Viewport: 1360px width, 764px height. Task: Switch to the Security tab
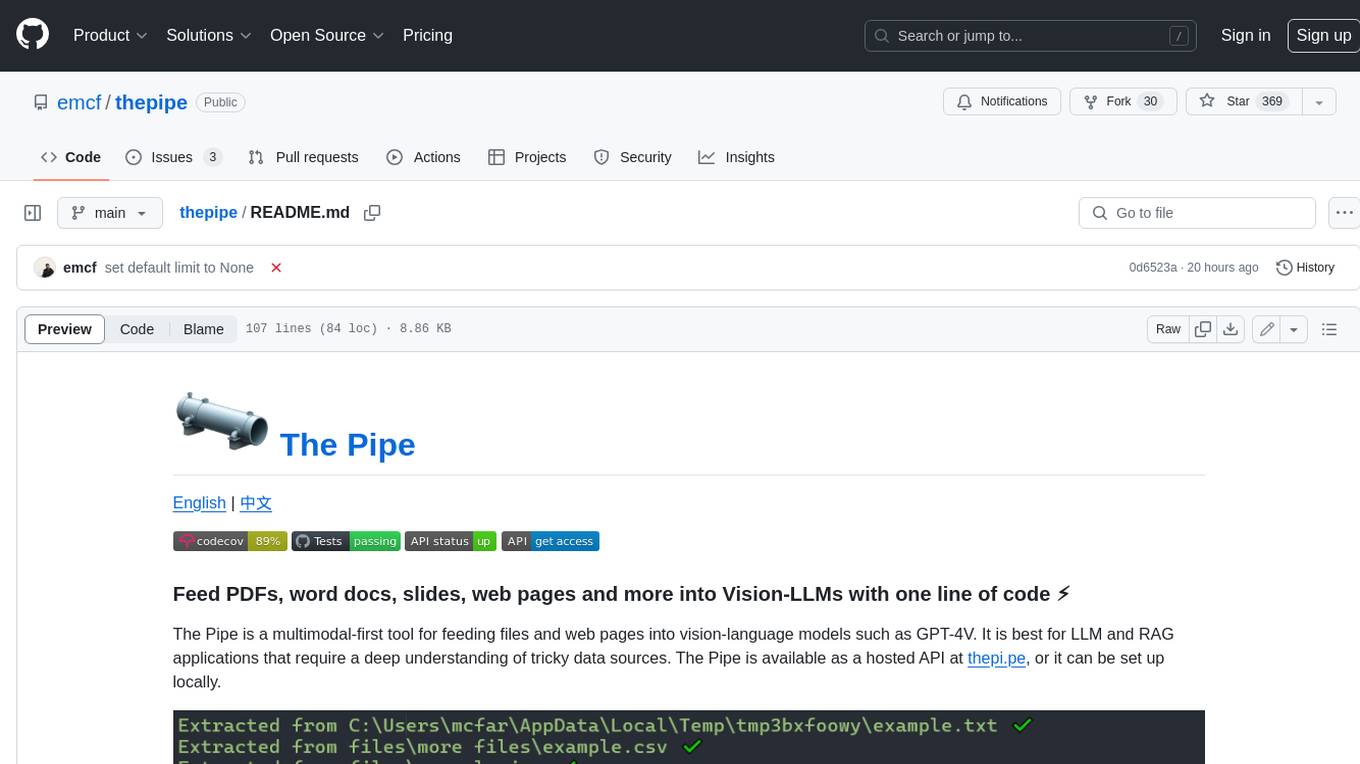coord(632,157)
